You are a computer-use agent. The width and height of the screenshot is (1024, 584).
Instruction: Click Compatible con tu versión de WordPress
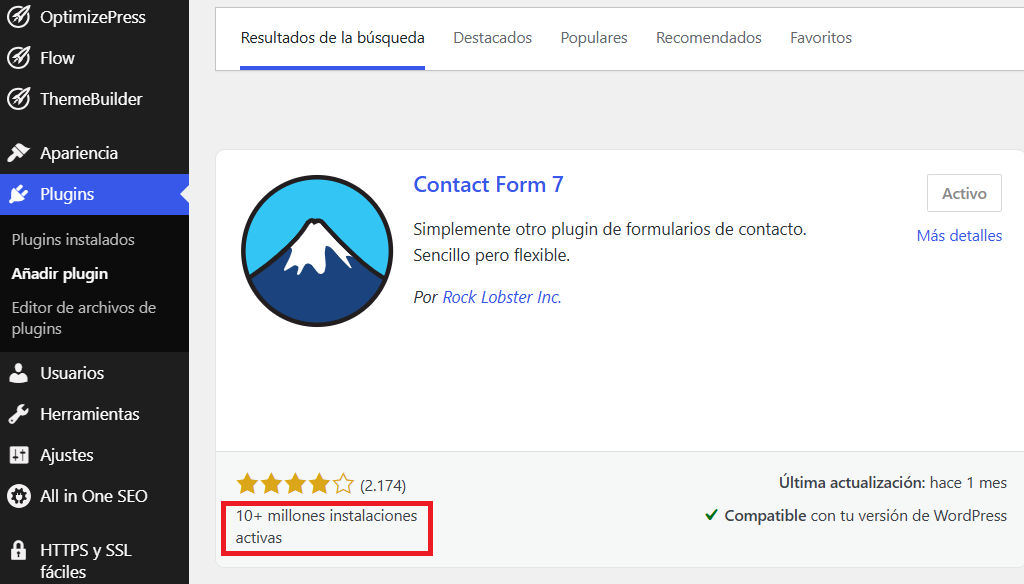click(865, 515)
